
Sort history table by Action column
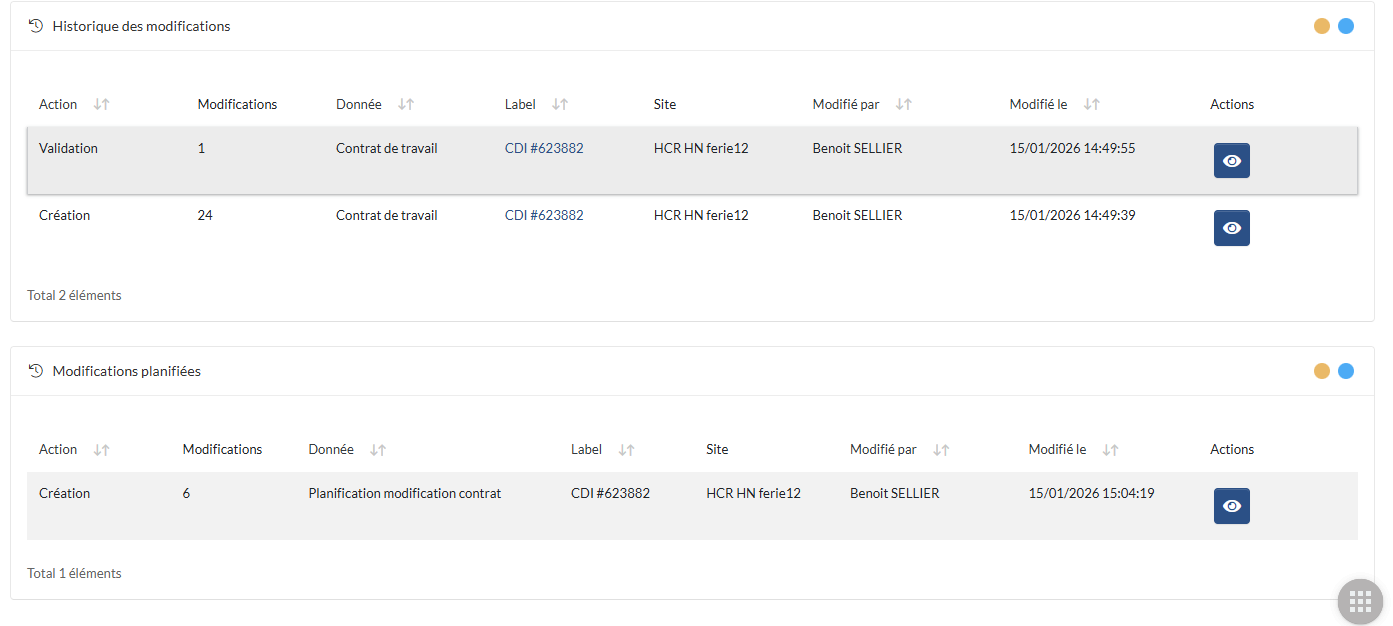(101, 104)
